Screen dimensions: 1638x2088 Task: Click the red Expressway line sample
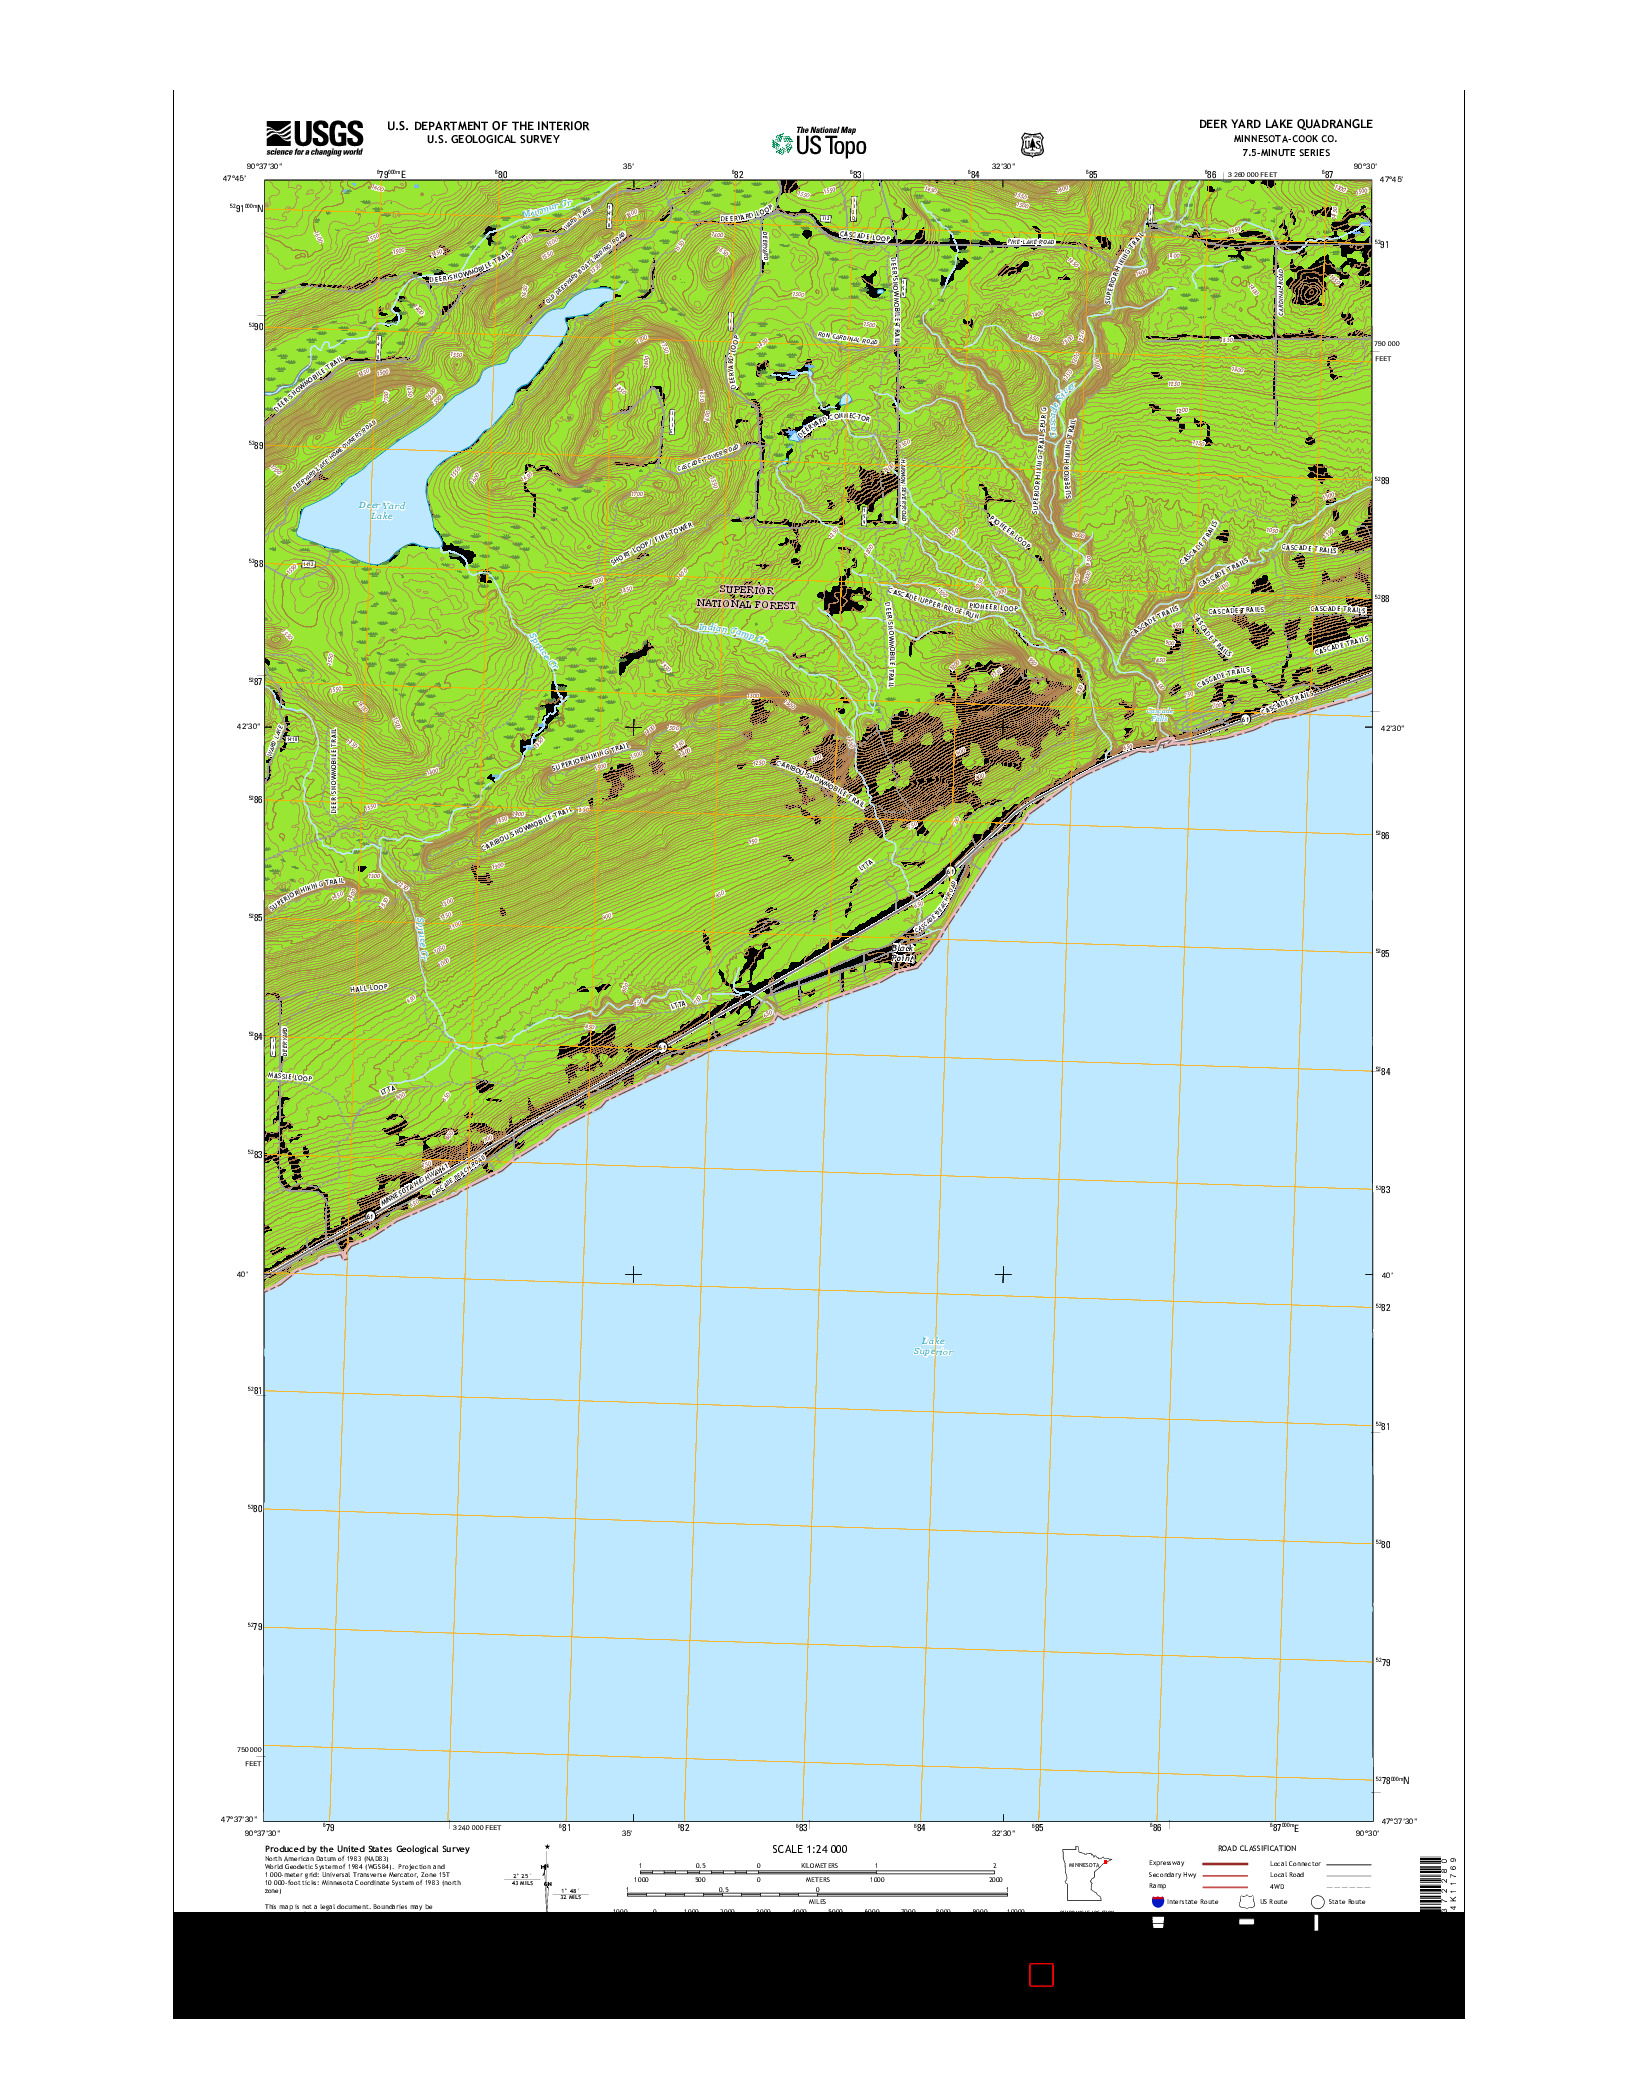pos(1225,1864)
